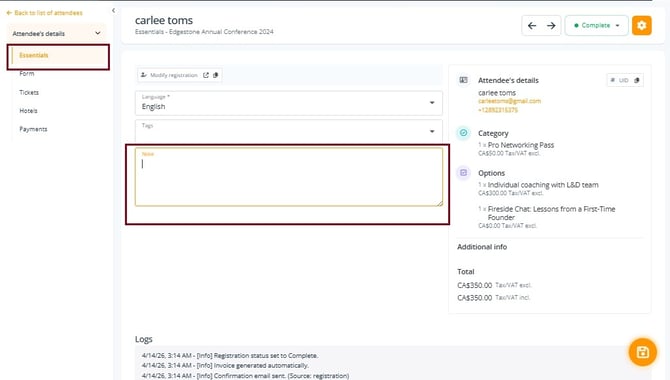The width and height of the screenshot is (670, 380).
Task: Open the Tickets sidebar item
Action: point(29,92)
